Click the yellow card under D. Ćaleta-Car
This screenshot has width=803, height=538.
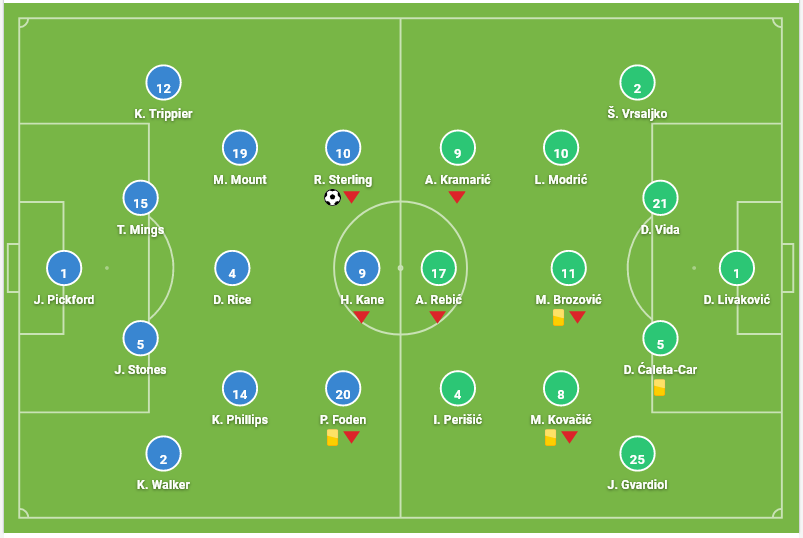(x=660, y=388)
